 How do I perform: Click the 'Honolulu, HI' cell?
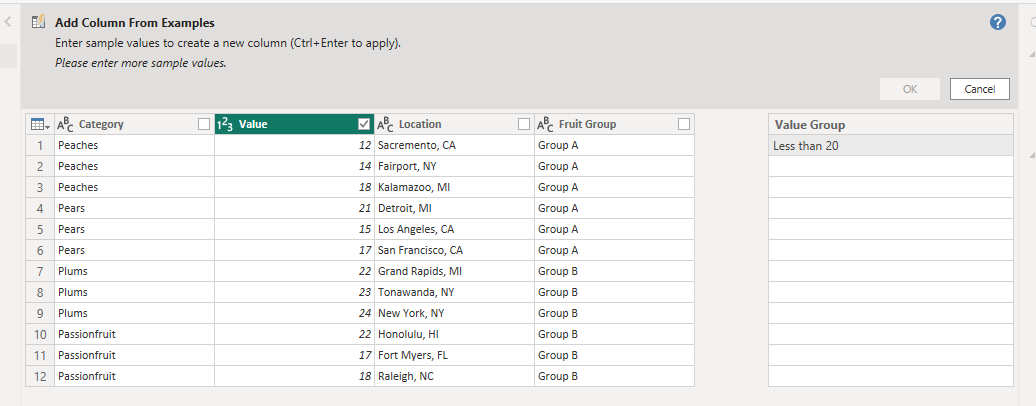(x=454, y=335)
